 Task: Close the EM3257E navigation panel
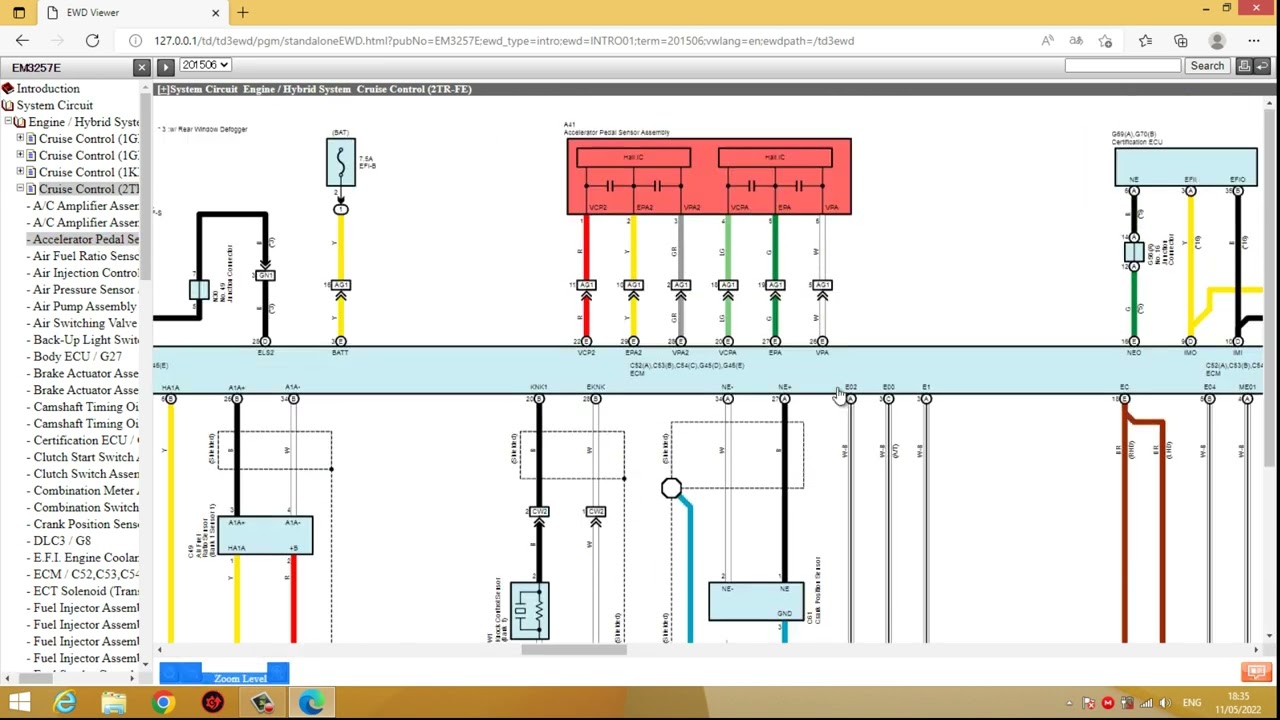(141, 67)
